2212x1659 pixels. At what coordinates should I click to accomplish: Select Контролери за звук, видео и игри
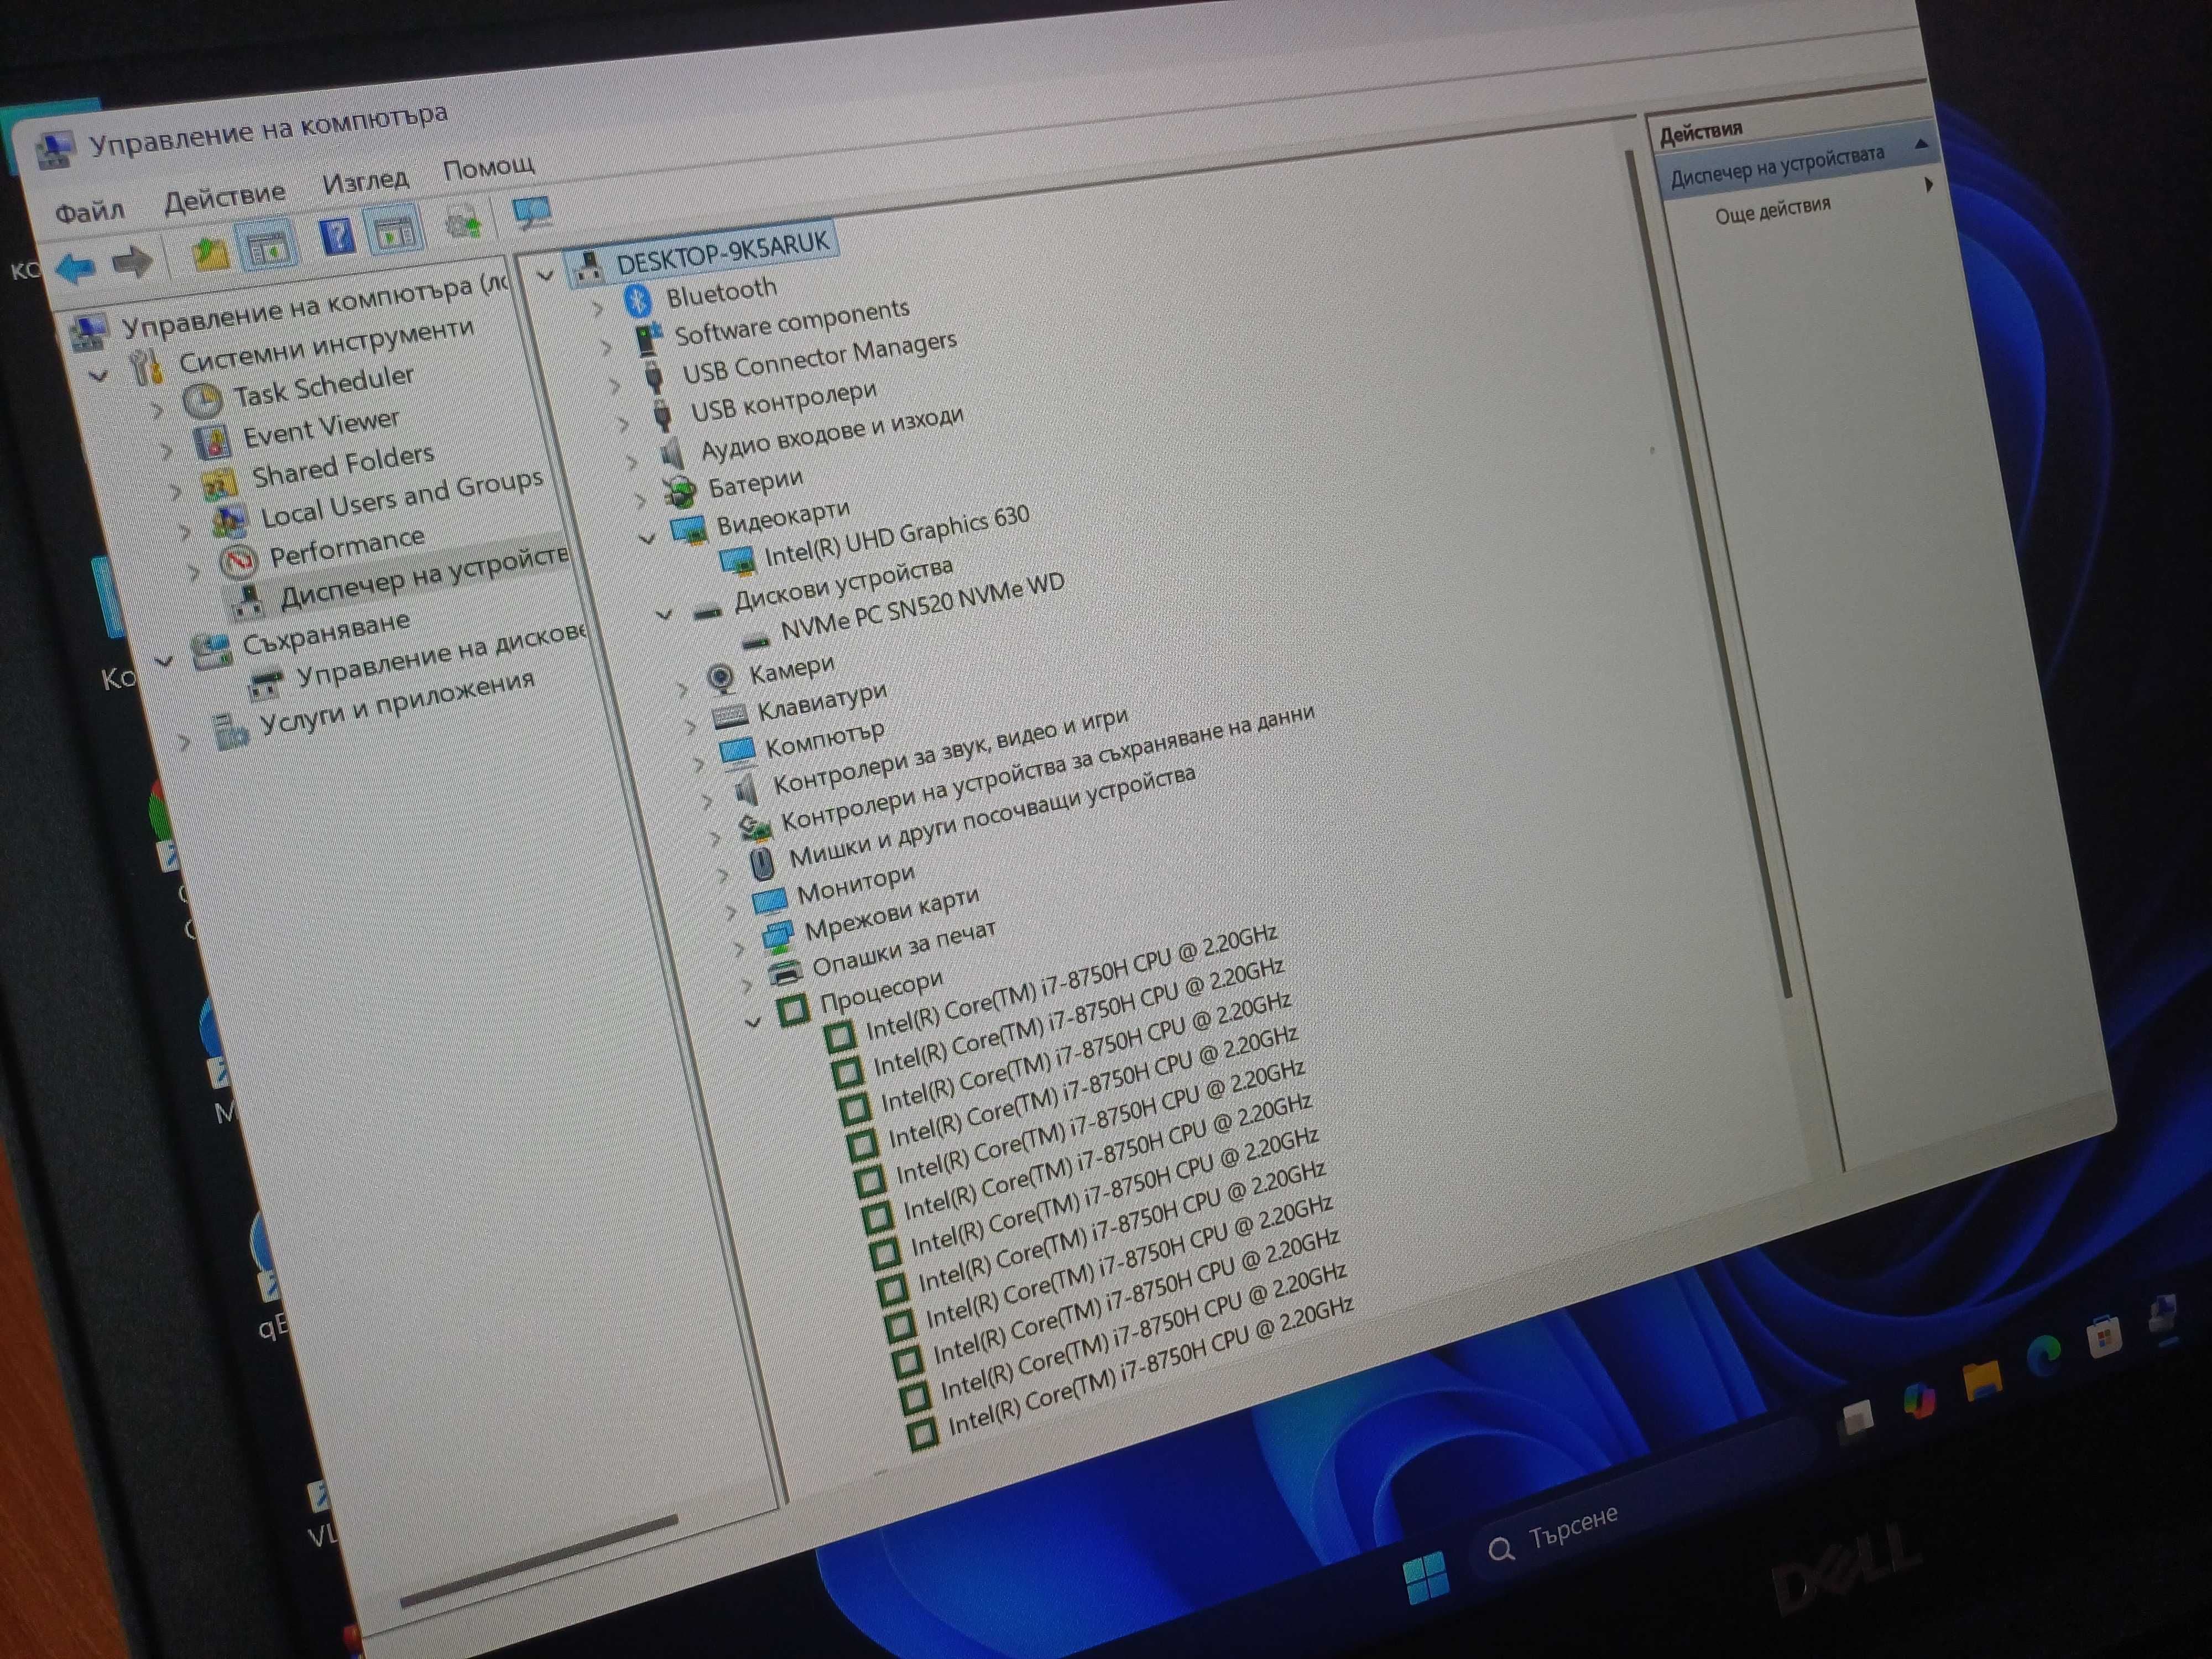click(x=950, y=750)
